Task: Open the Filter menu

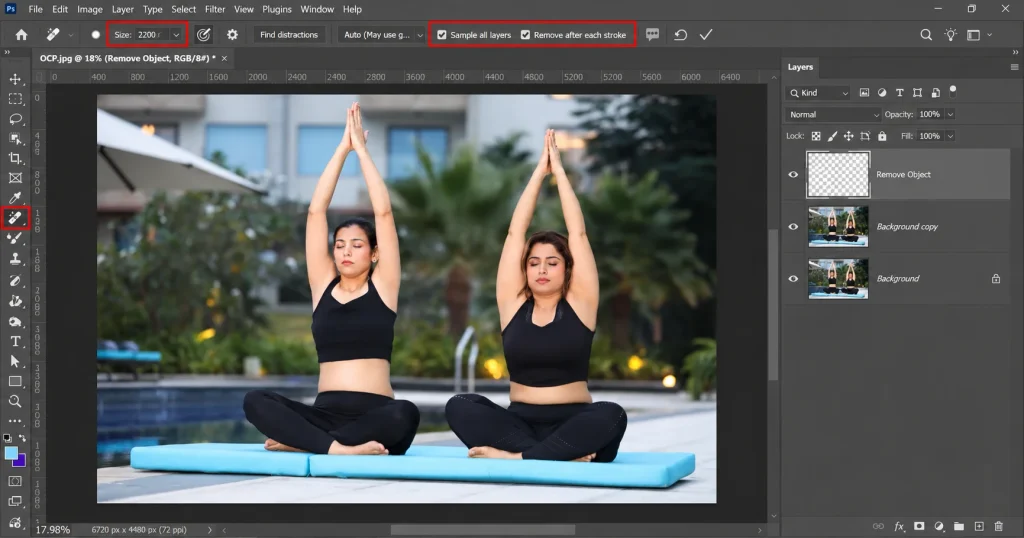Action: pos(215,9)
